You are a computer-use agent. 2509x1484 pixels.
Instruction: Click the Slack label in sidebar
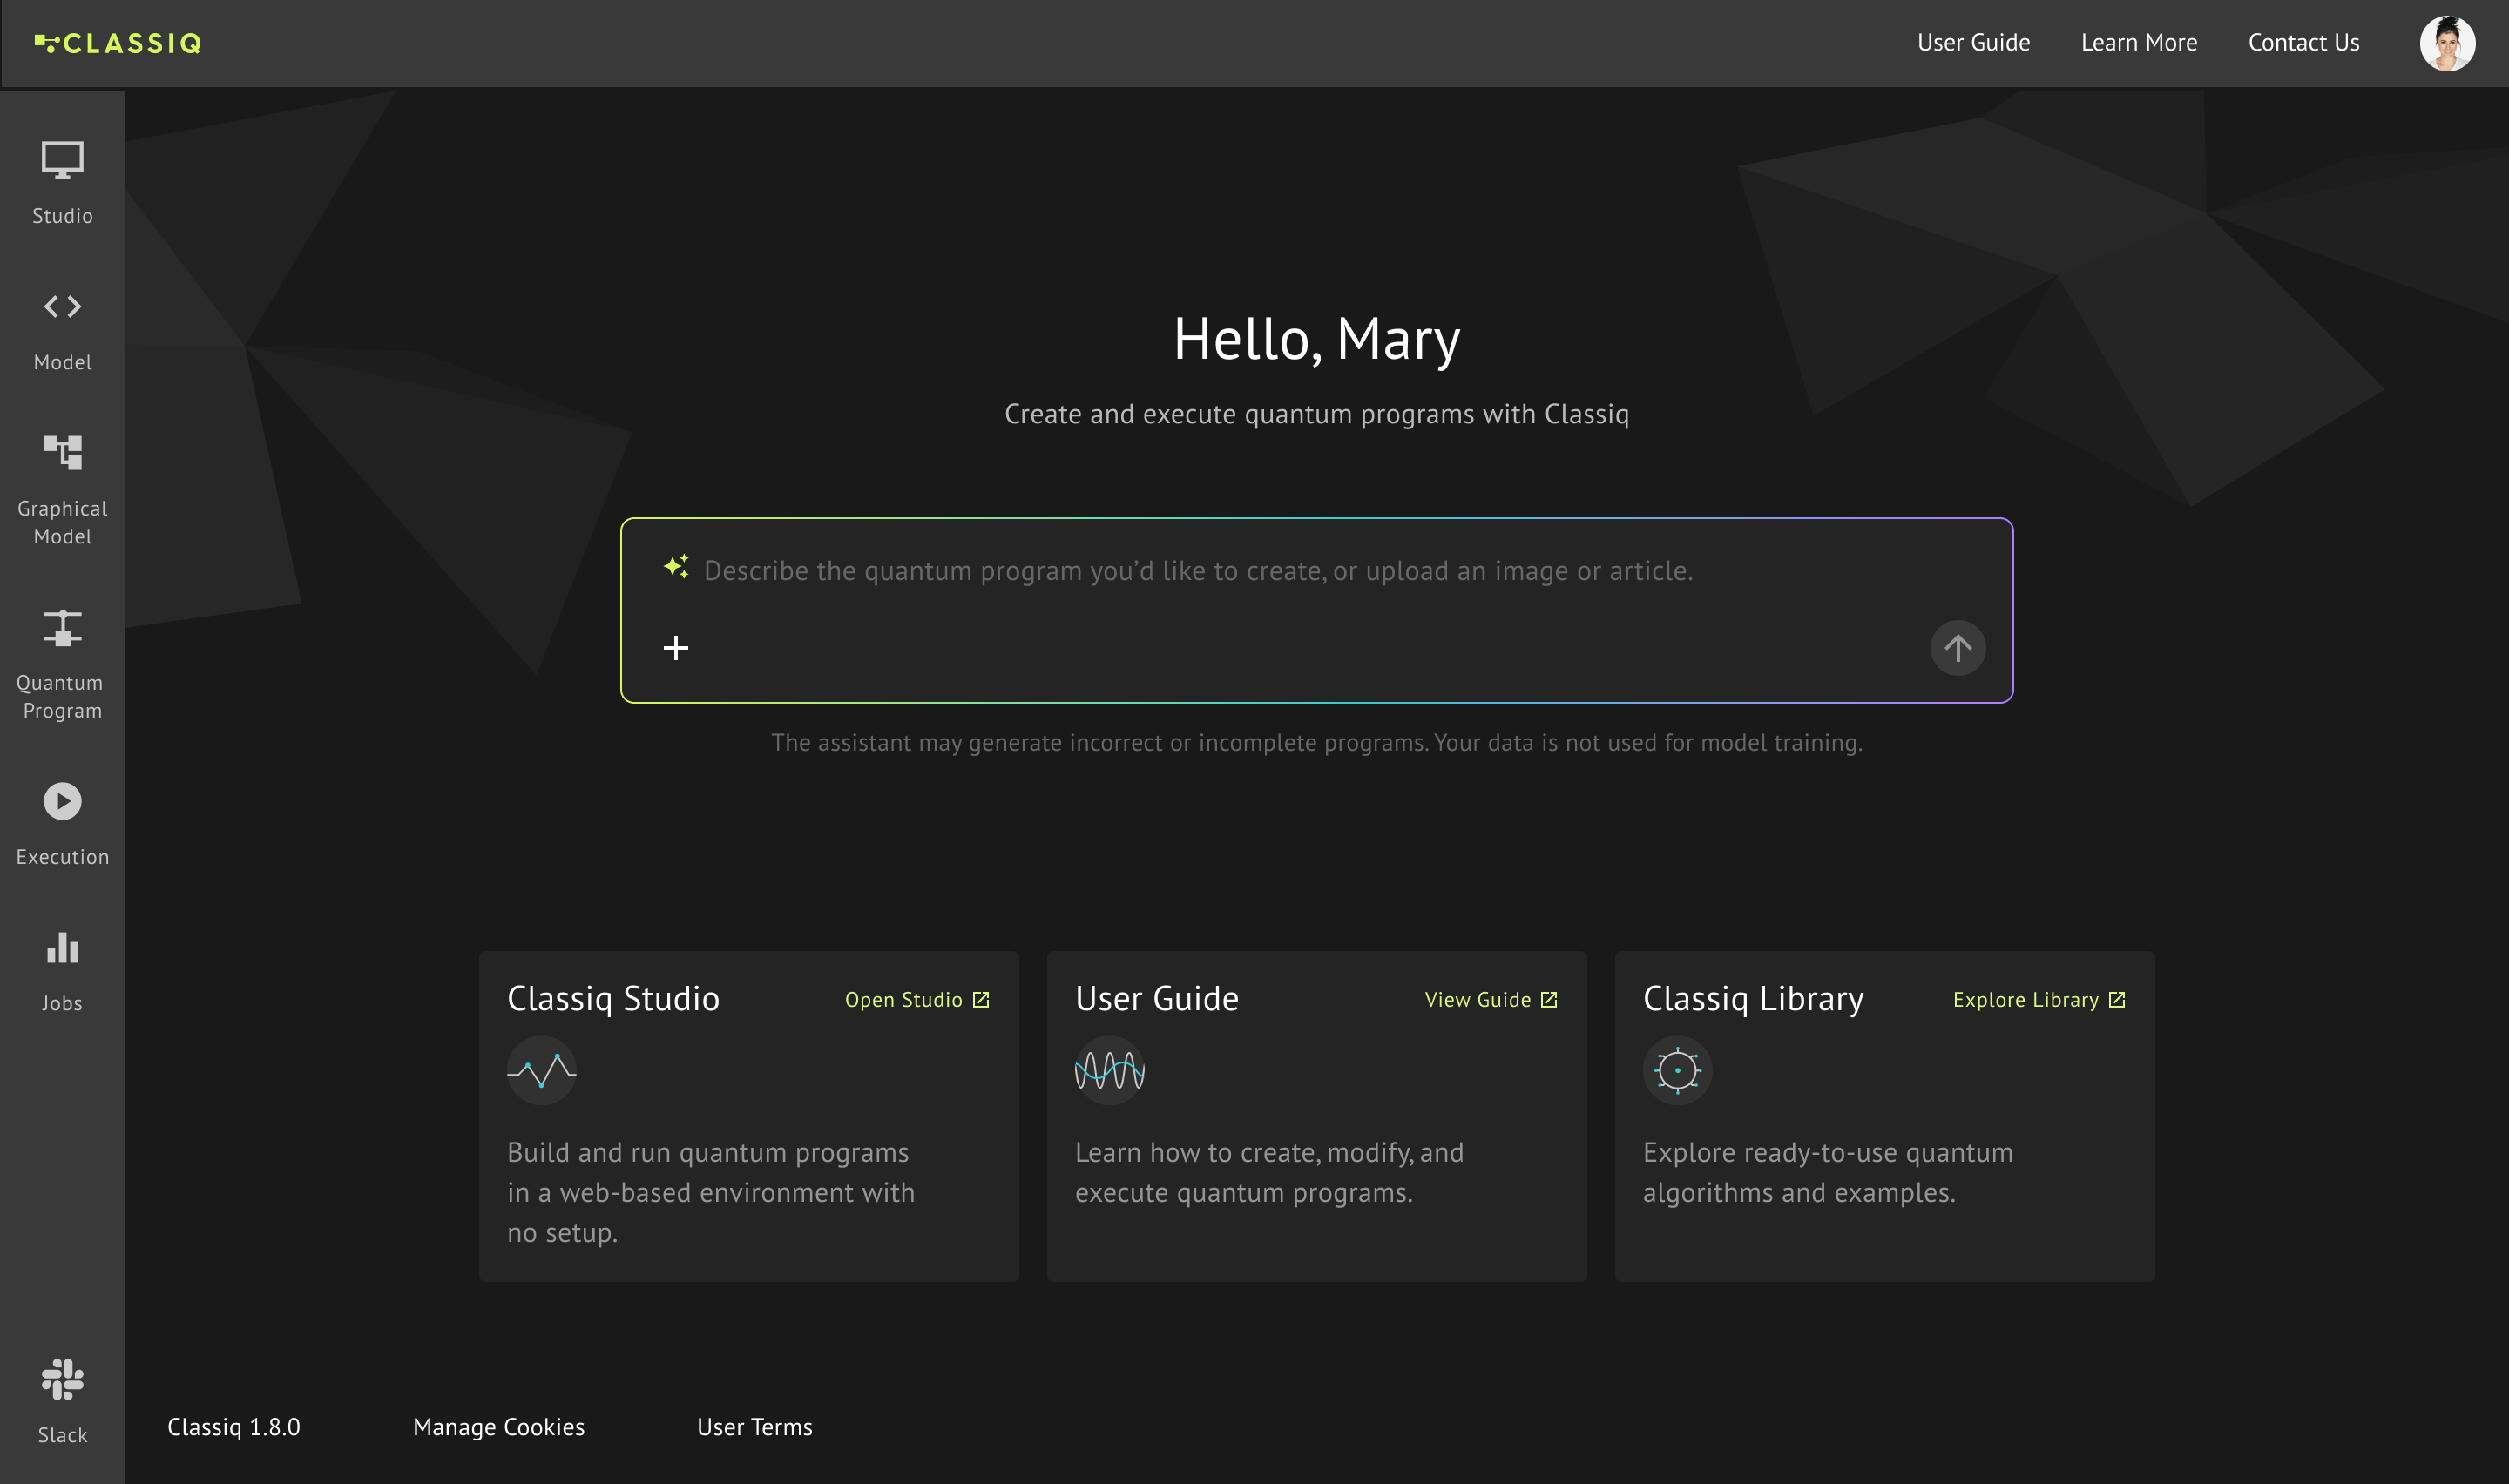coord(62,1435)
